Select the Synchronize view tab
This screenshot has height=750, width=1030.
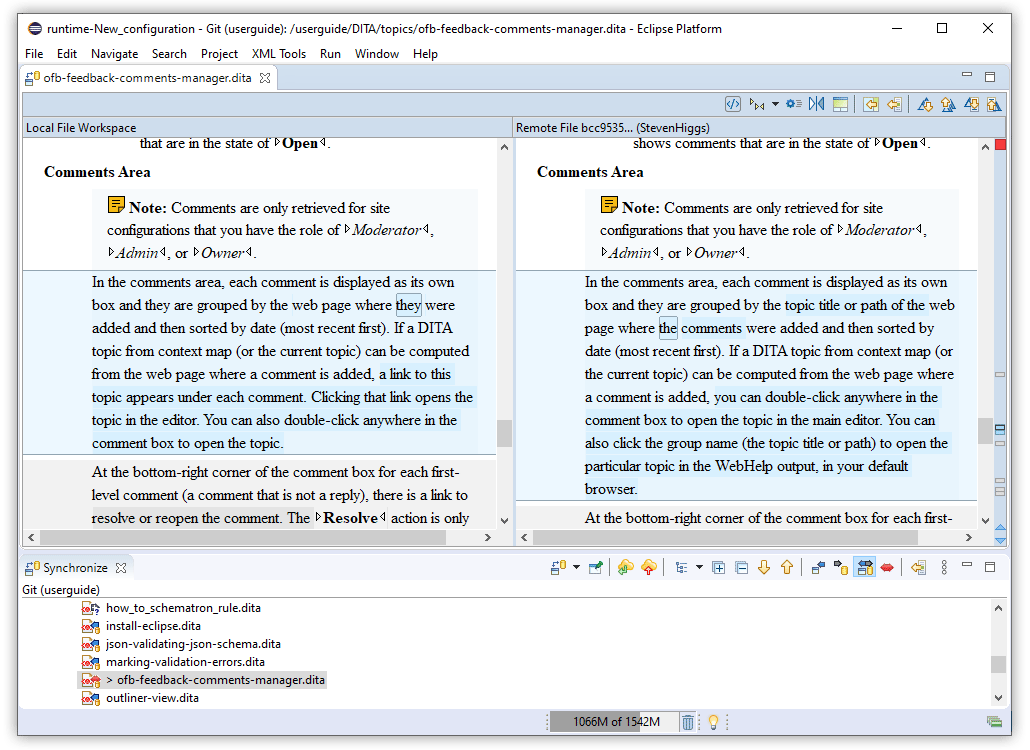click(x=76, y=567)
